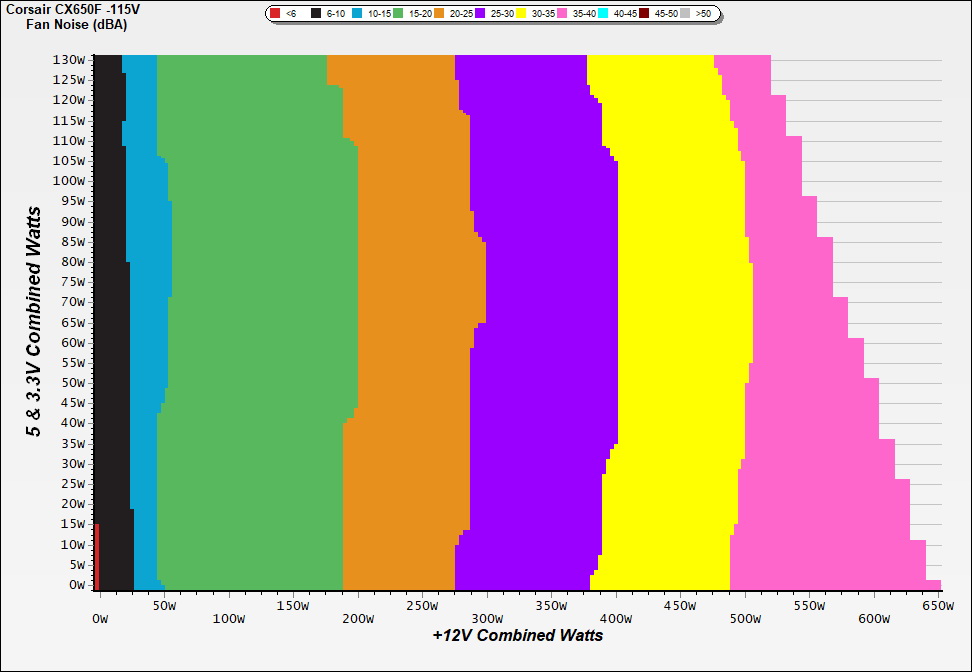Click the pink 35-40 legend swatch
Screen dimensions: 972x672
(x=563, y=14)
